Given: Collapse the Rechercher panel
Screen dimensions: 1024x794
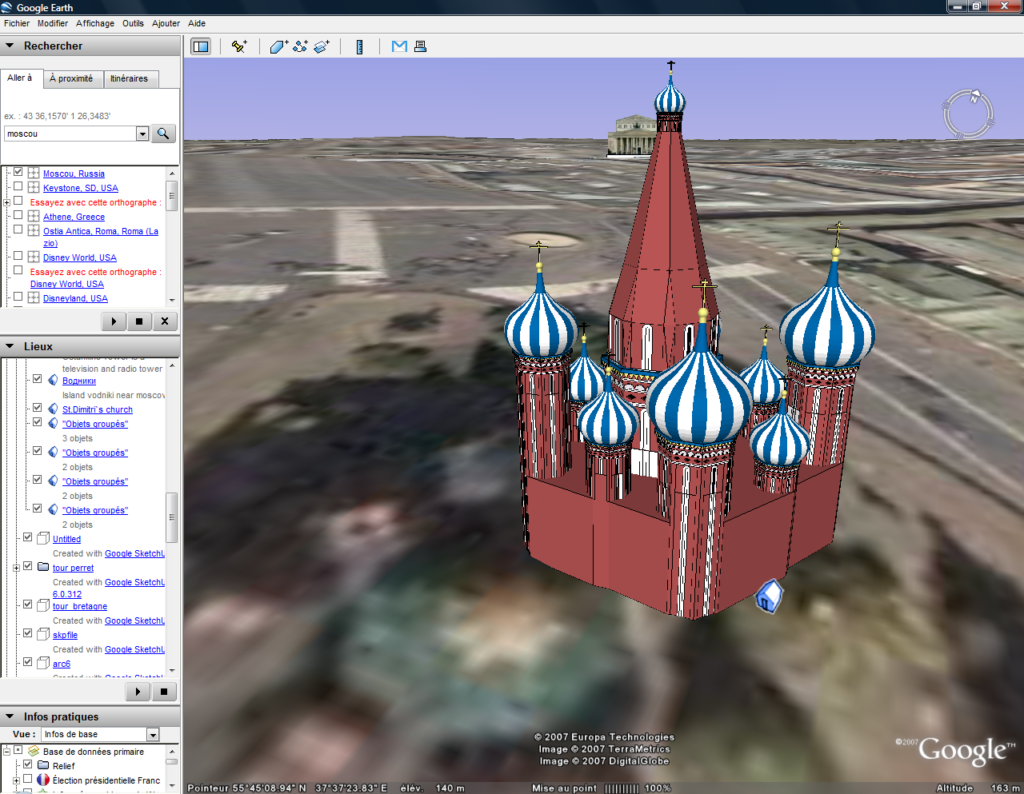Looking at the screenshot, I should pos(10,46).
